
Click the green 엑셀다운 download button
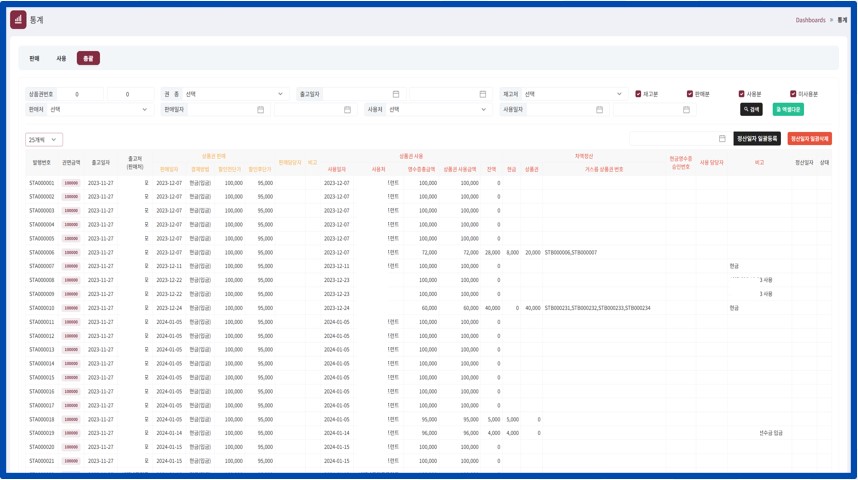pyautogui.click(x=788, y=110)
